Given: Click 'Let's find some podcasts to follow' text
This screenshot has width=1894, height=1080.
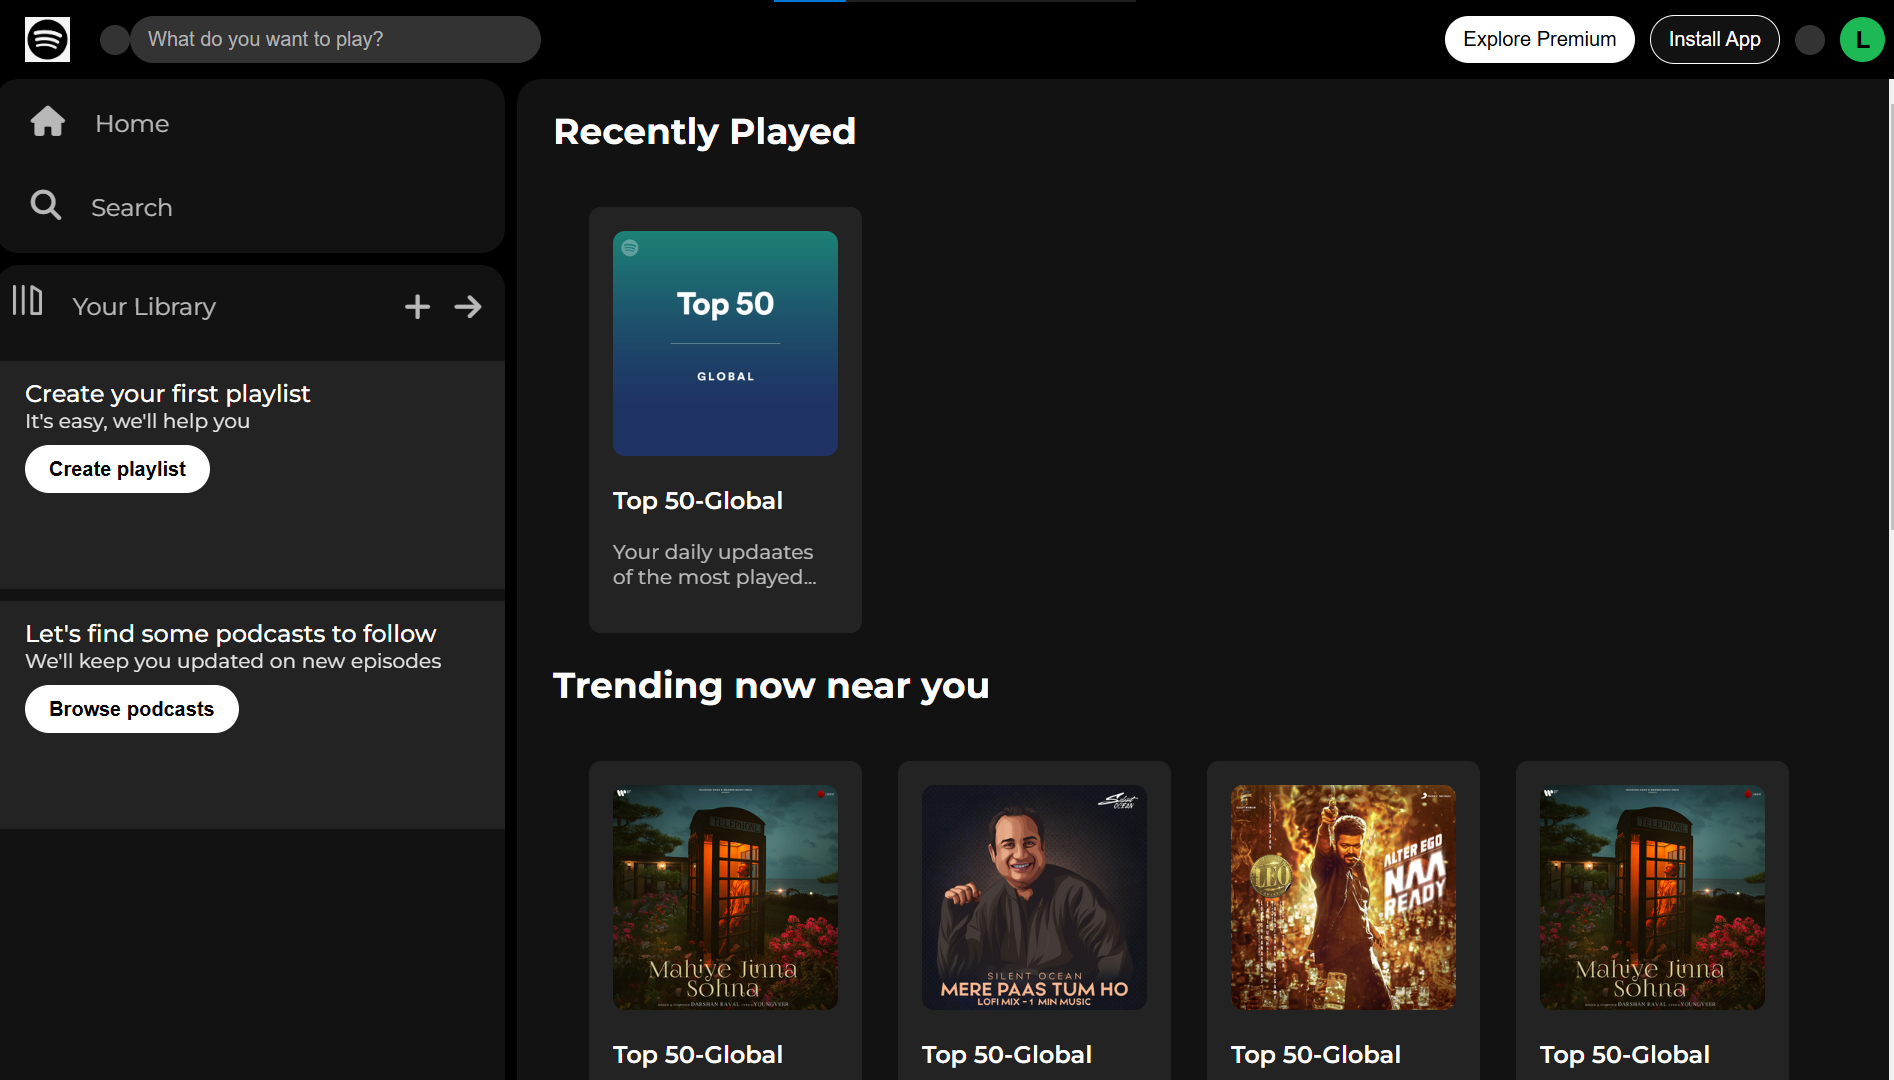Looking at the screenshot, I should pyautogui.click(x=231, y=633).
